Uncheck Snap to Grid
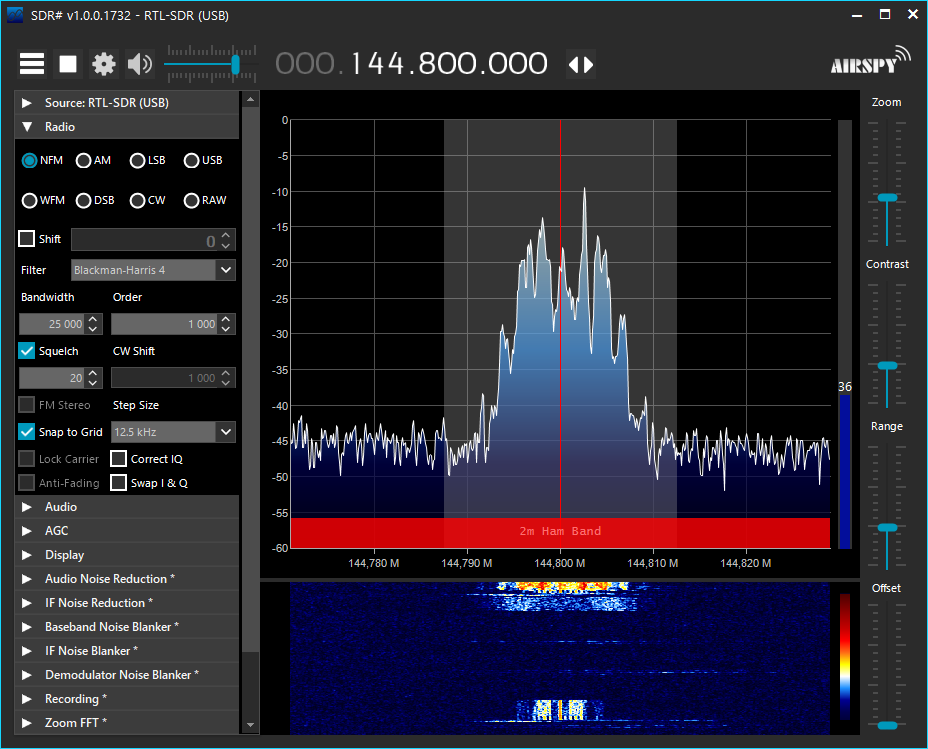This screenshot has height=749, width=928. coord(27,432)
